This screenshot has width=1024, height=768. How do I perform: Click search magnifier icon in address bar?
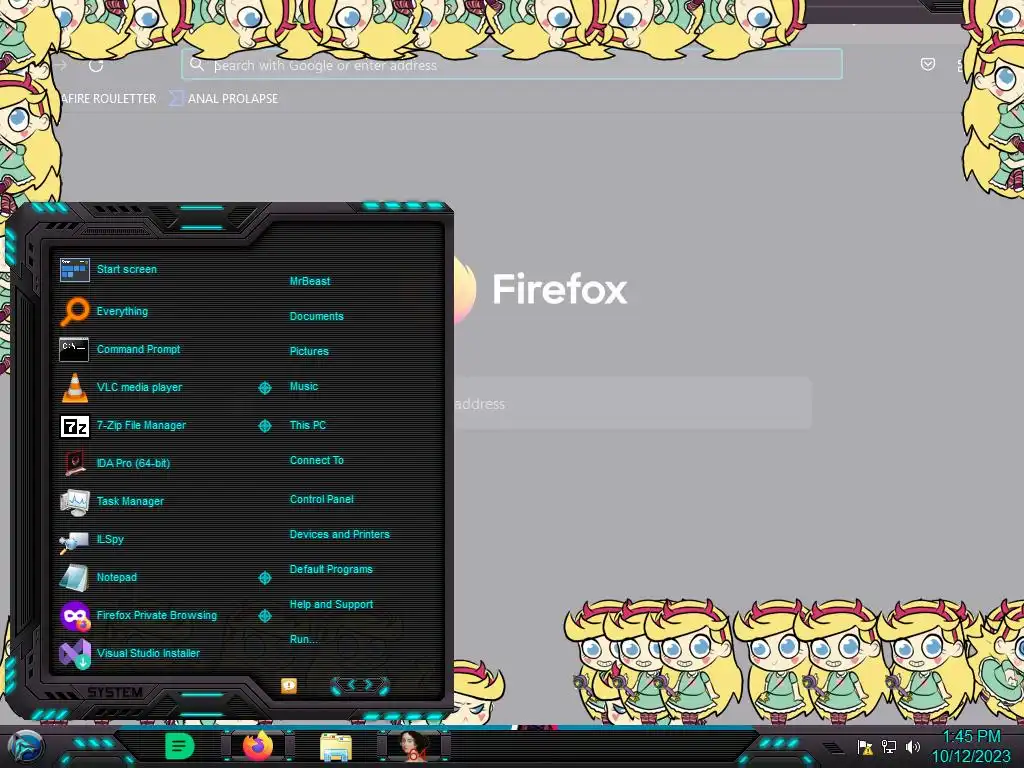(x=197, y=64)
